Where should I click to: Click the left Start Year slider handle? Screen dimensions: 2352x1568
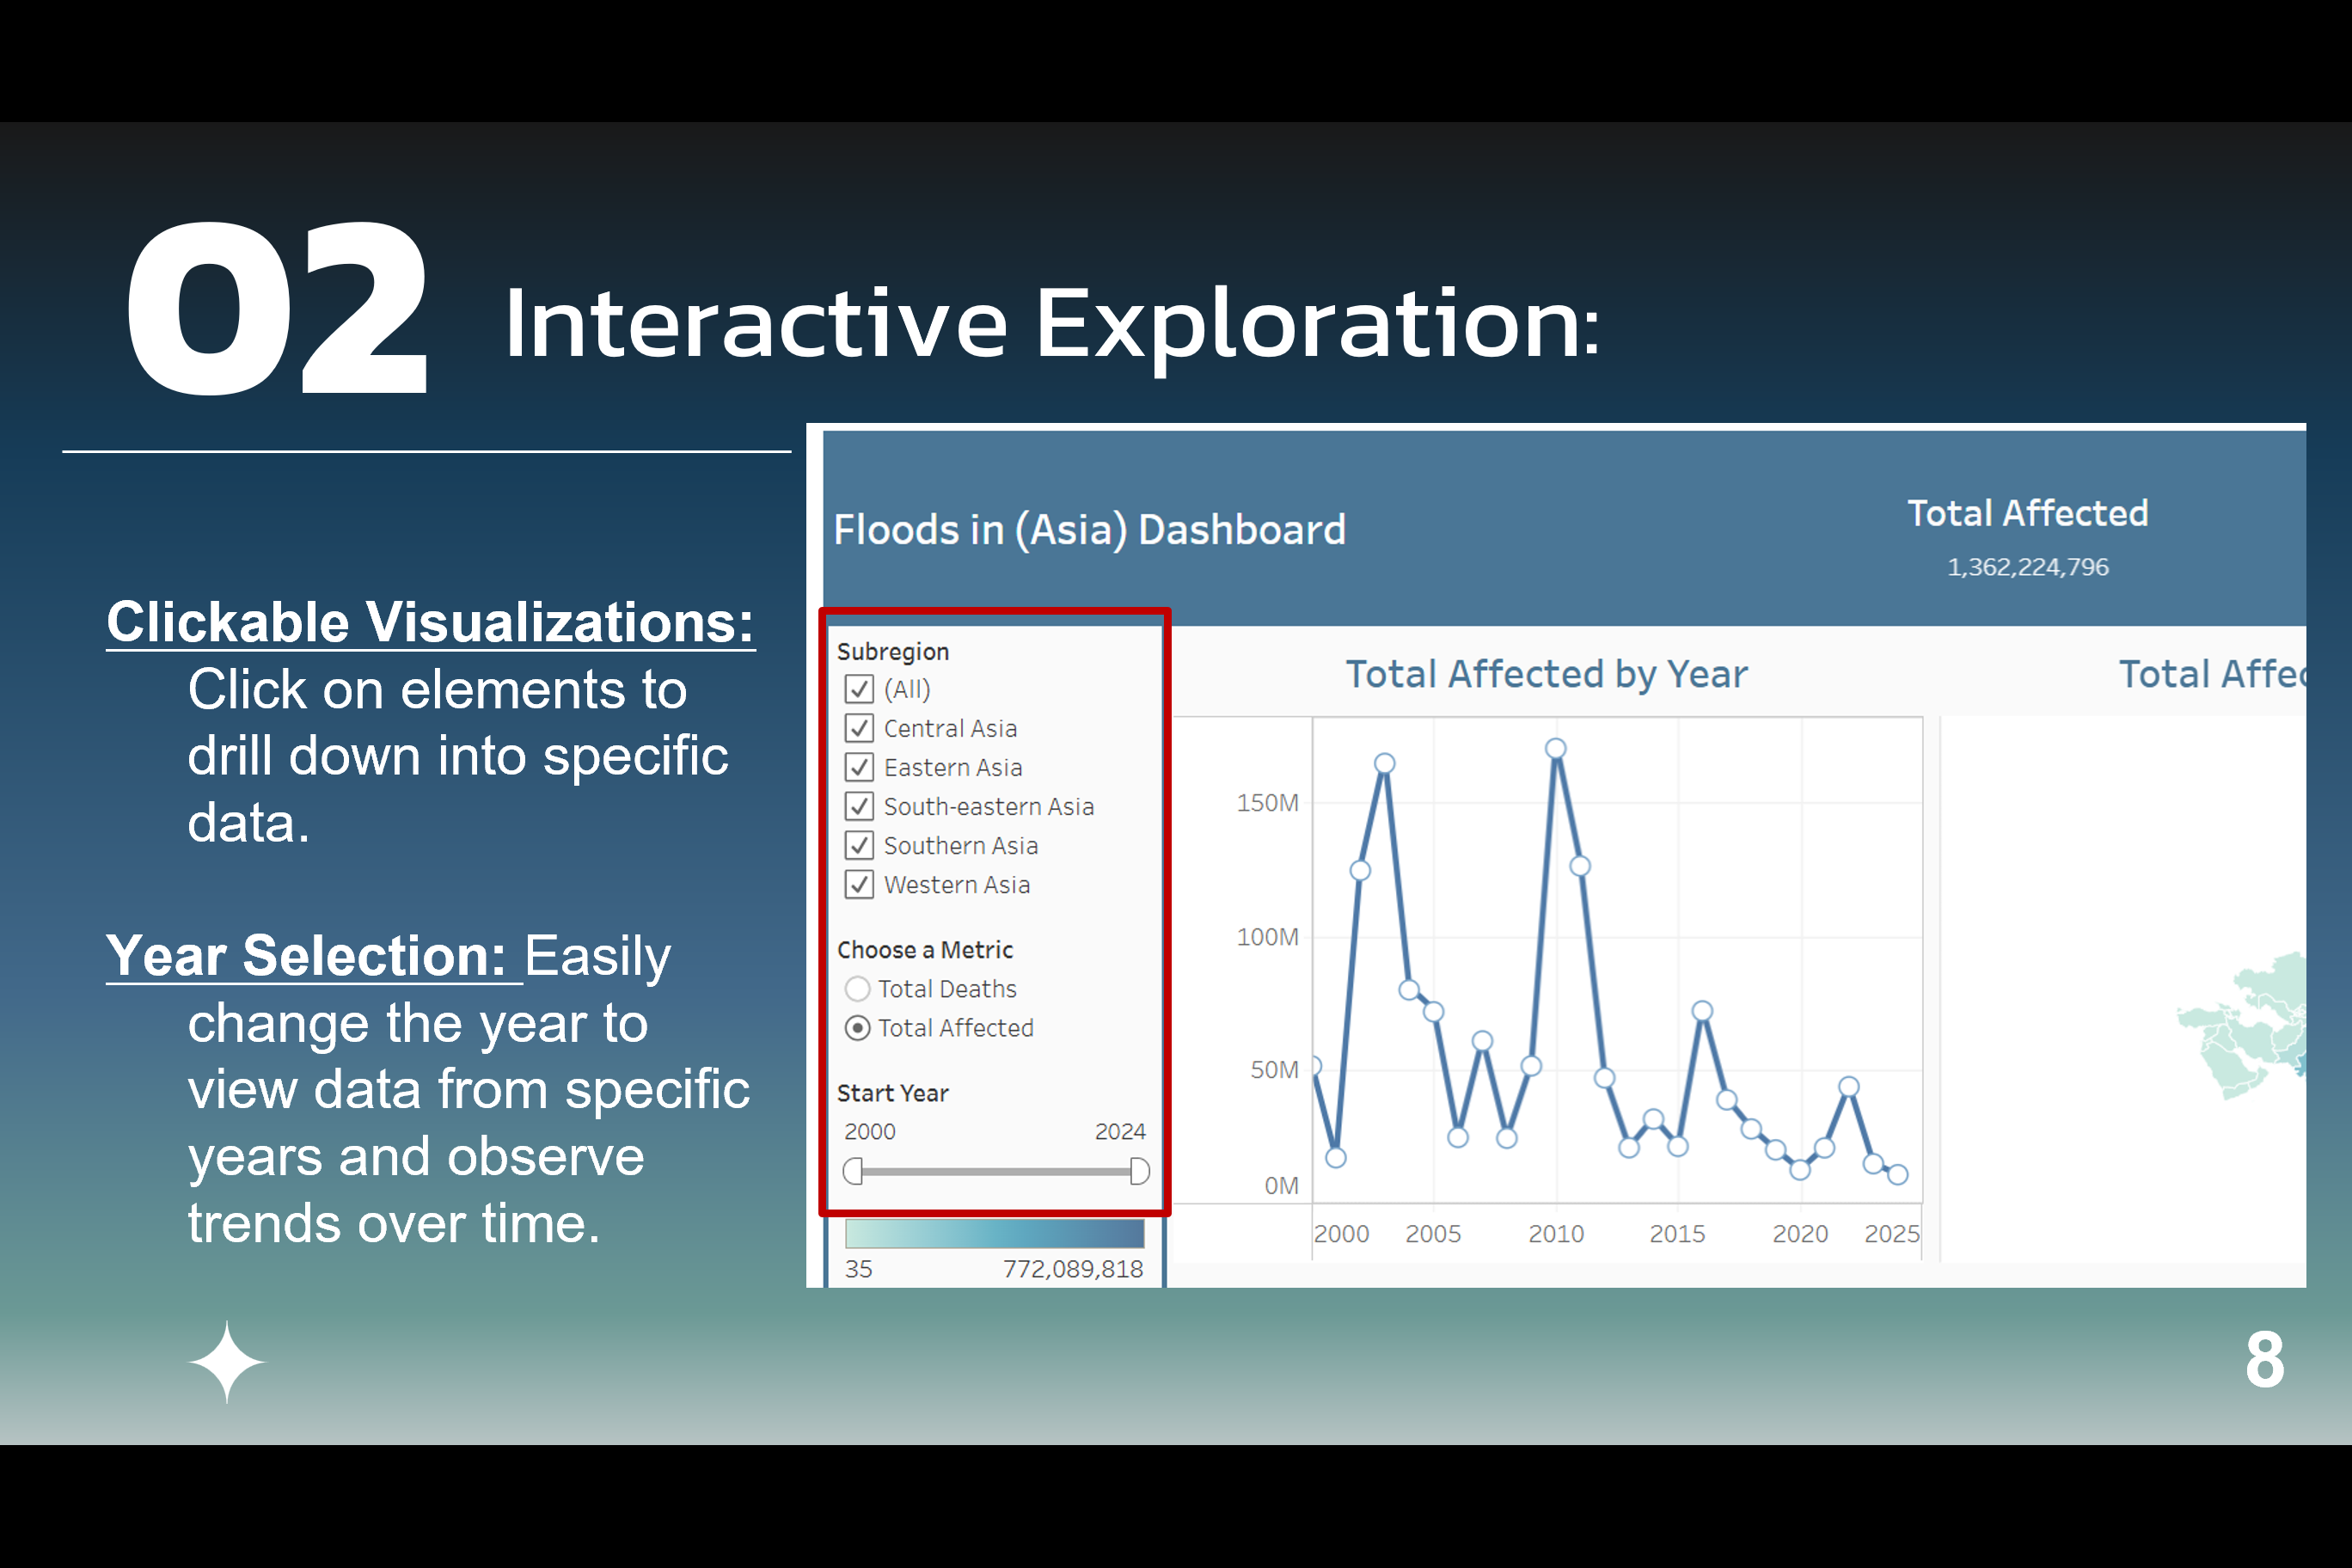coord(853,1171)
